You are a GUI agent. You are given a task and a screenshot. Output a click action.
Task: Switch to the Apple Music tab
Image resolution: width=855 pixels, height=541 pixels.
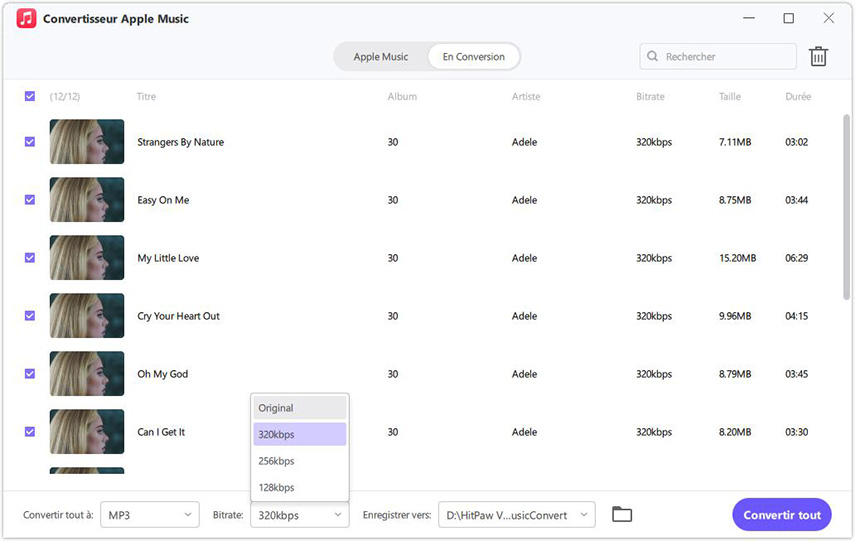pyautogui.click(x=381, y=57)
